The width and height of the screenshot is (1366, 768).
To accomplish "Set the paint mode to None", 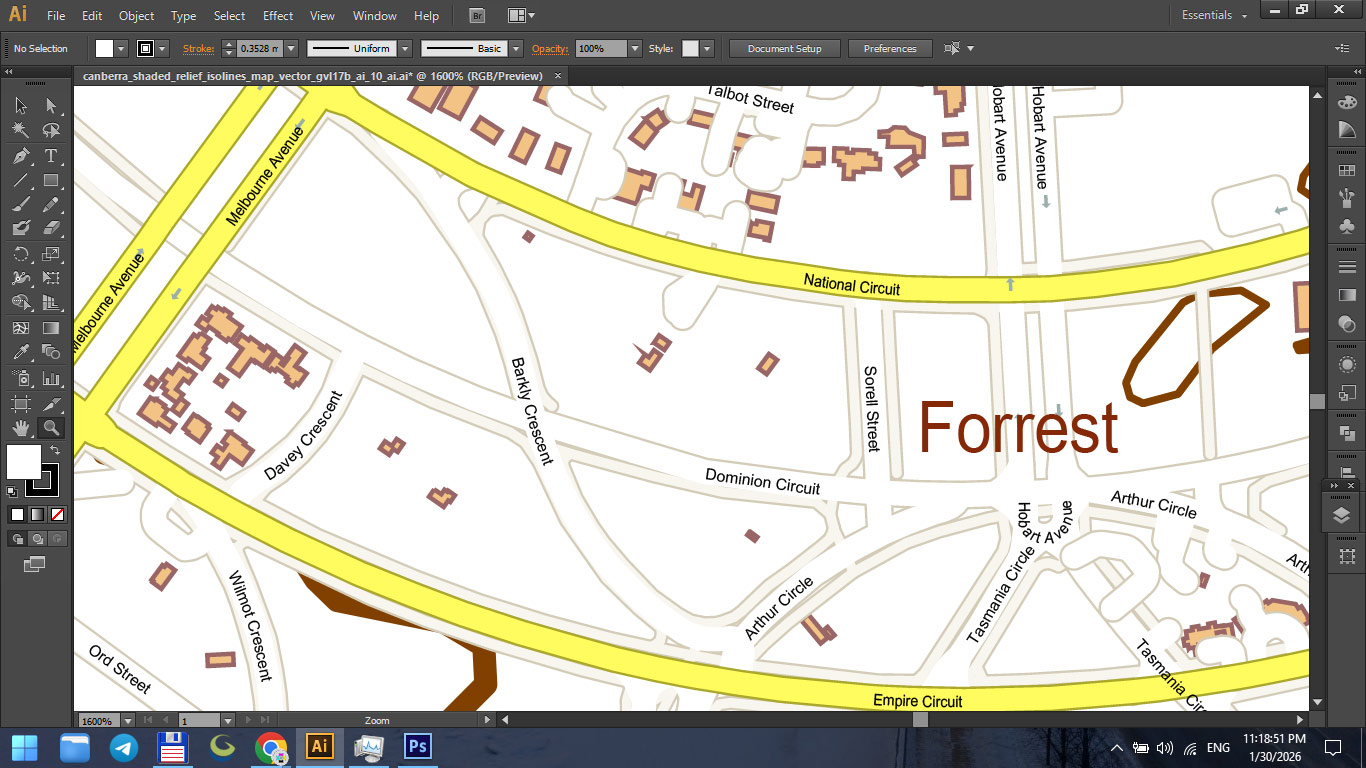I will (58, 515).
